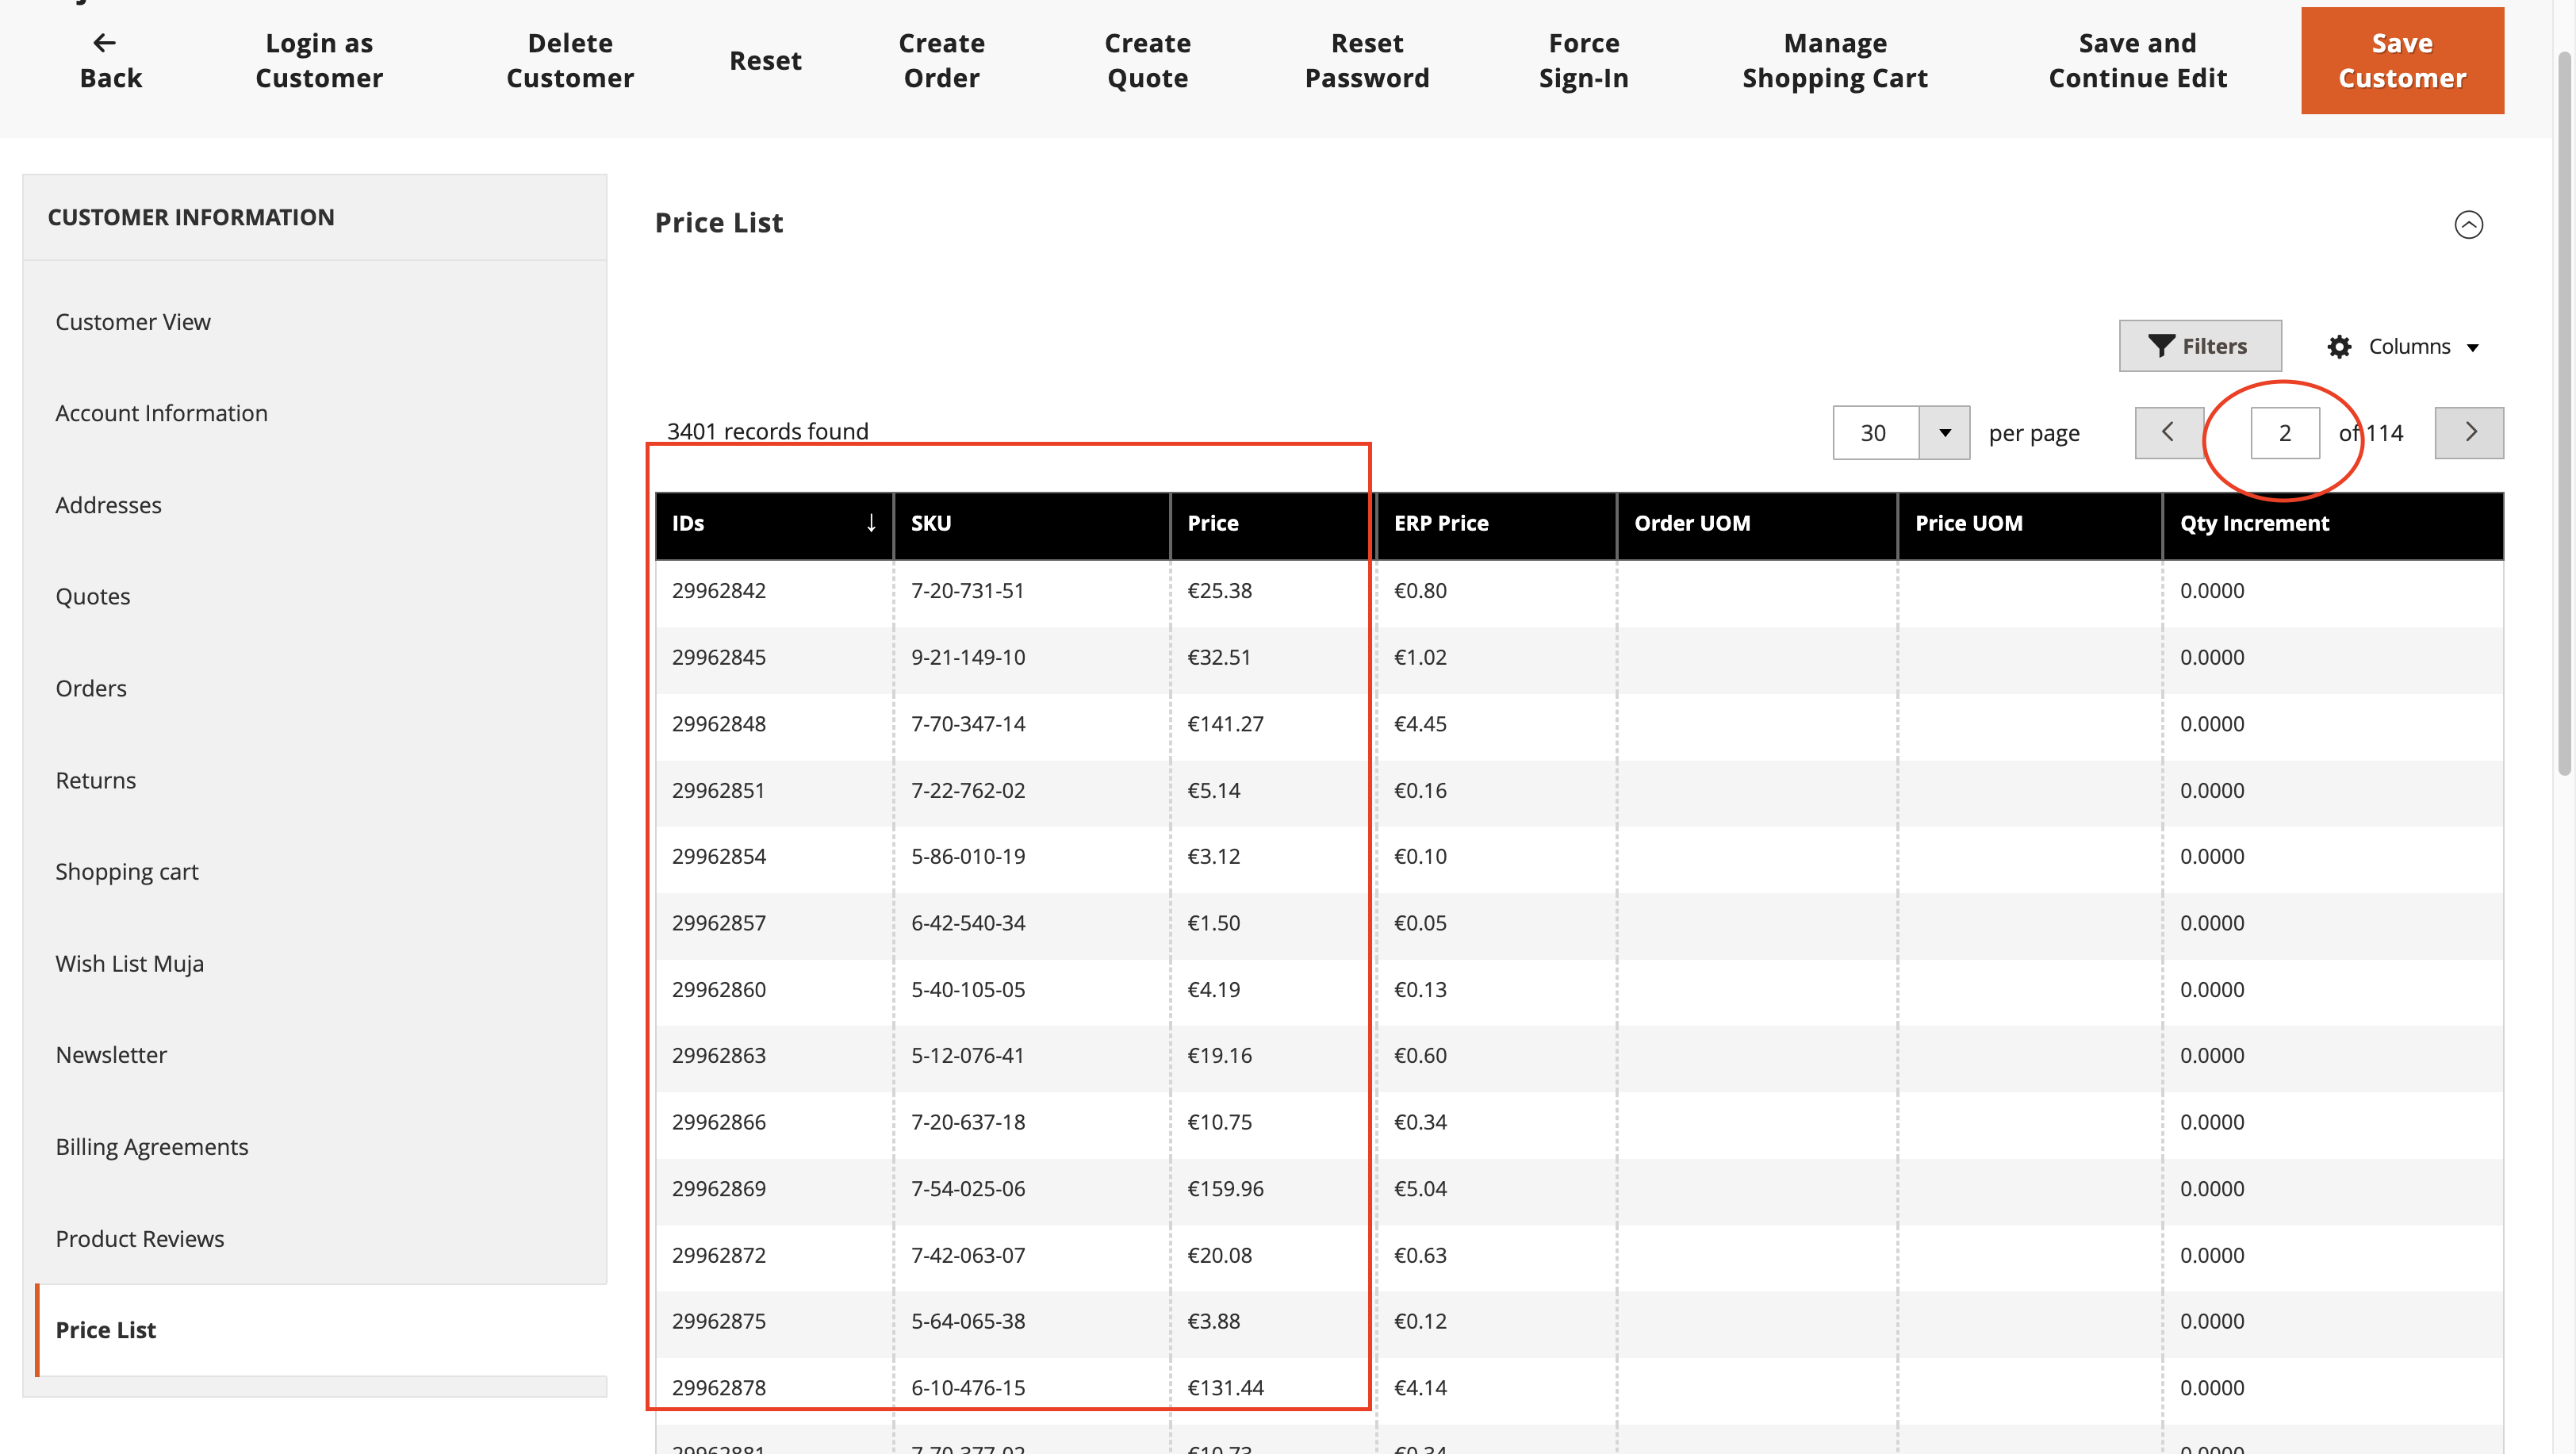Click ERP price €0.16
2576x1454 pixels.
point(1420,790)
